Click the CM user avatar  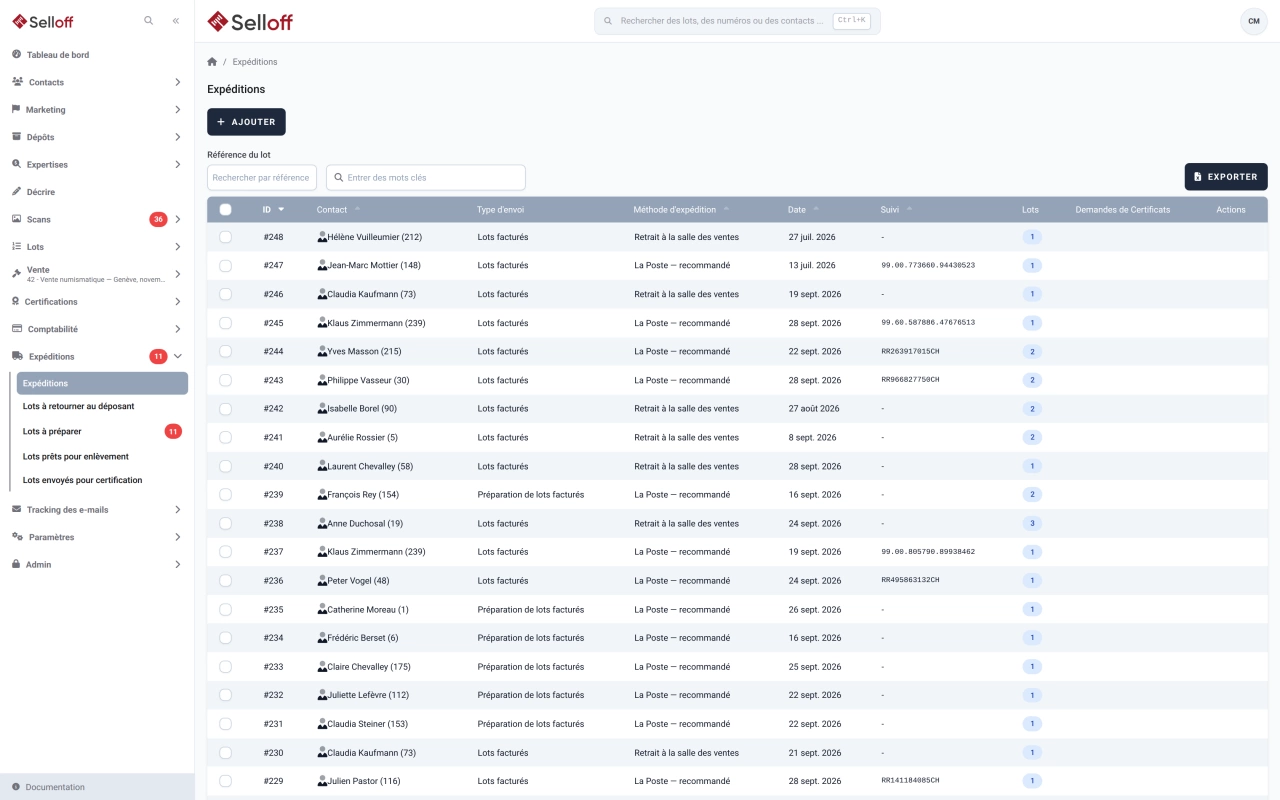click(x=1253, y=21)
